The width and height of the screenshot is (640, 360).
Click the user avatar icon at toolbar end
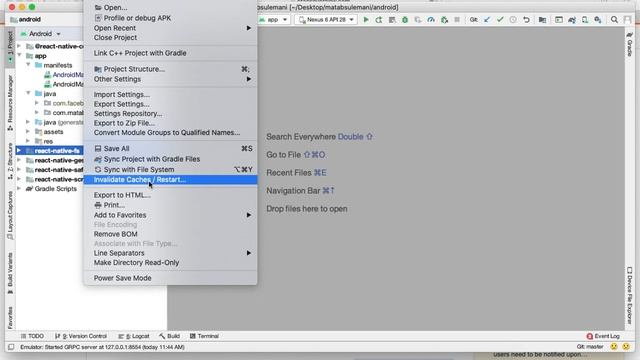point(627,20)
